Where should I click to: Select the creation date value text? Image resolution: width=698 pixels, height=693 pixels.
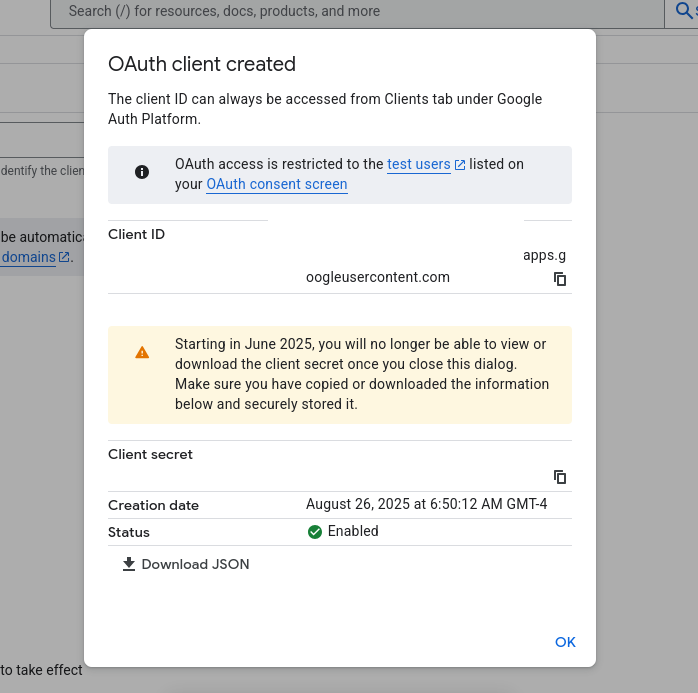[426, 504]
